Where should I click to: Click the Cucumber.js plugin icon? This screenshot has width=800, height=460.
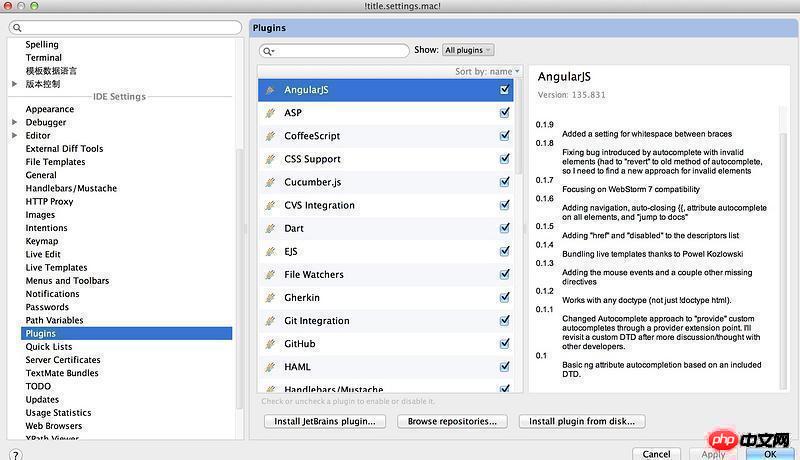click(x=270, y=183)
